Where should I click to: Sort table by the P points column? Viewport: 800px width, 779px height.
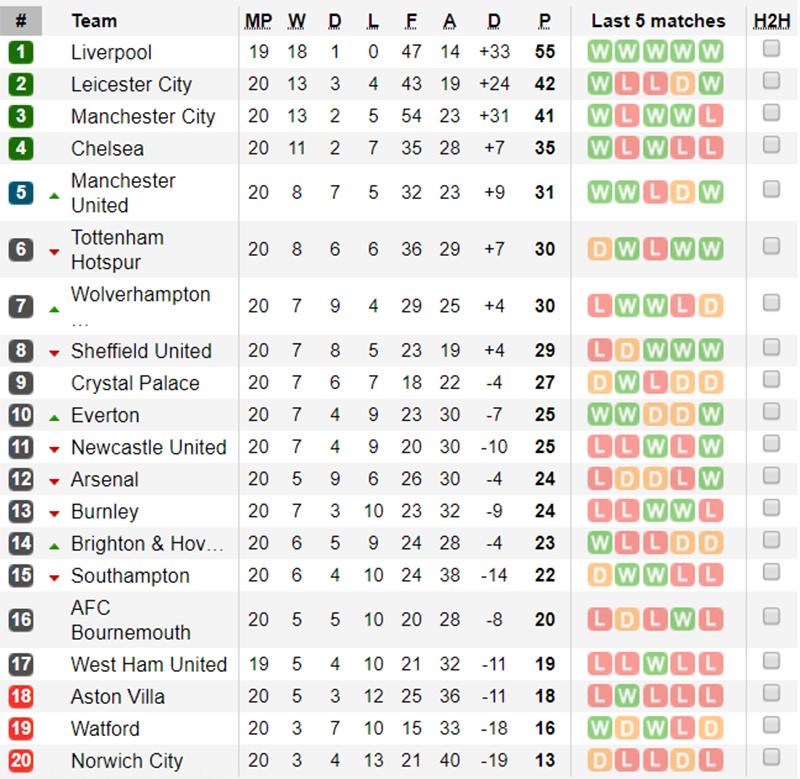(x=544, y=21)
